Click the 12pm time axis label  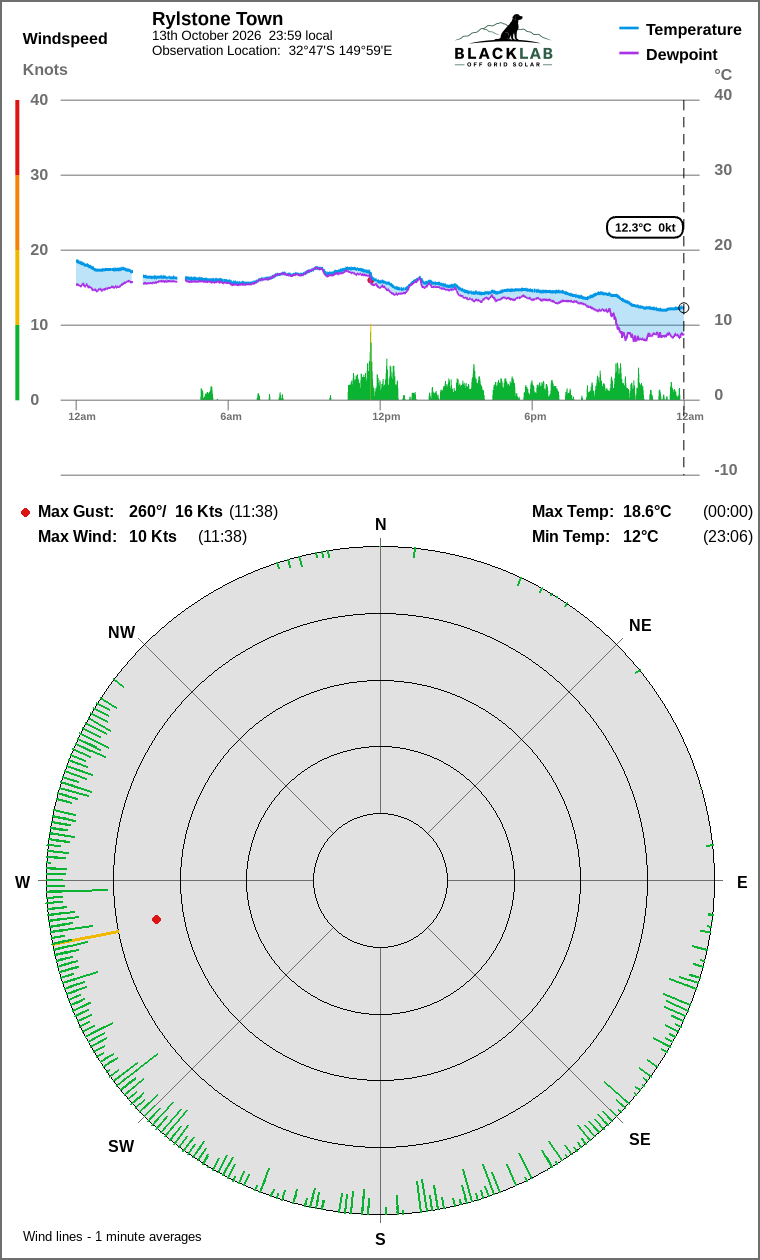click(386, 416)
